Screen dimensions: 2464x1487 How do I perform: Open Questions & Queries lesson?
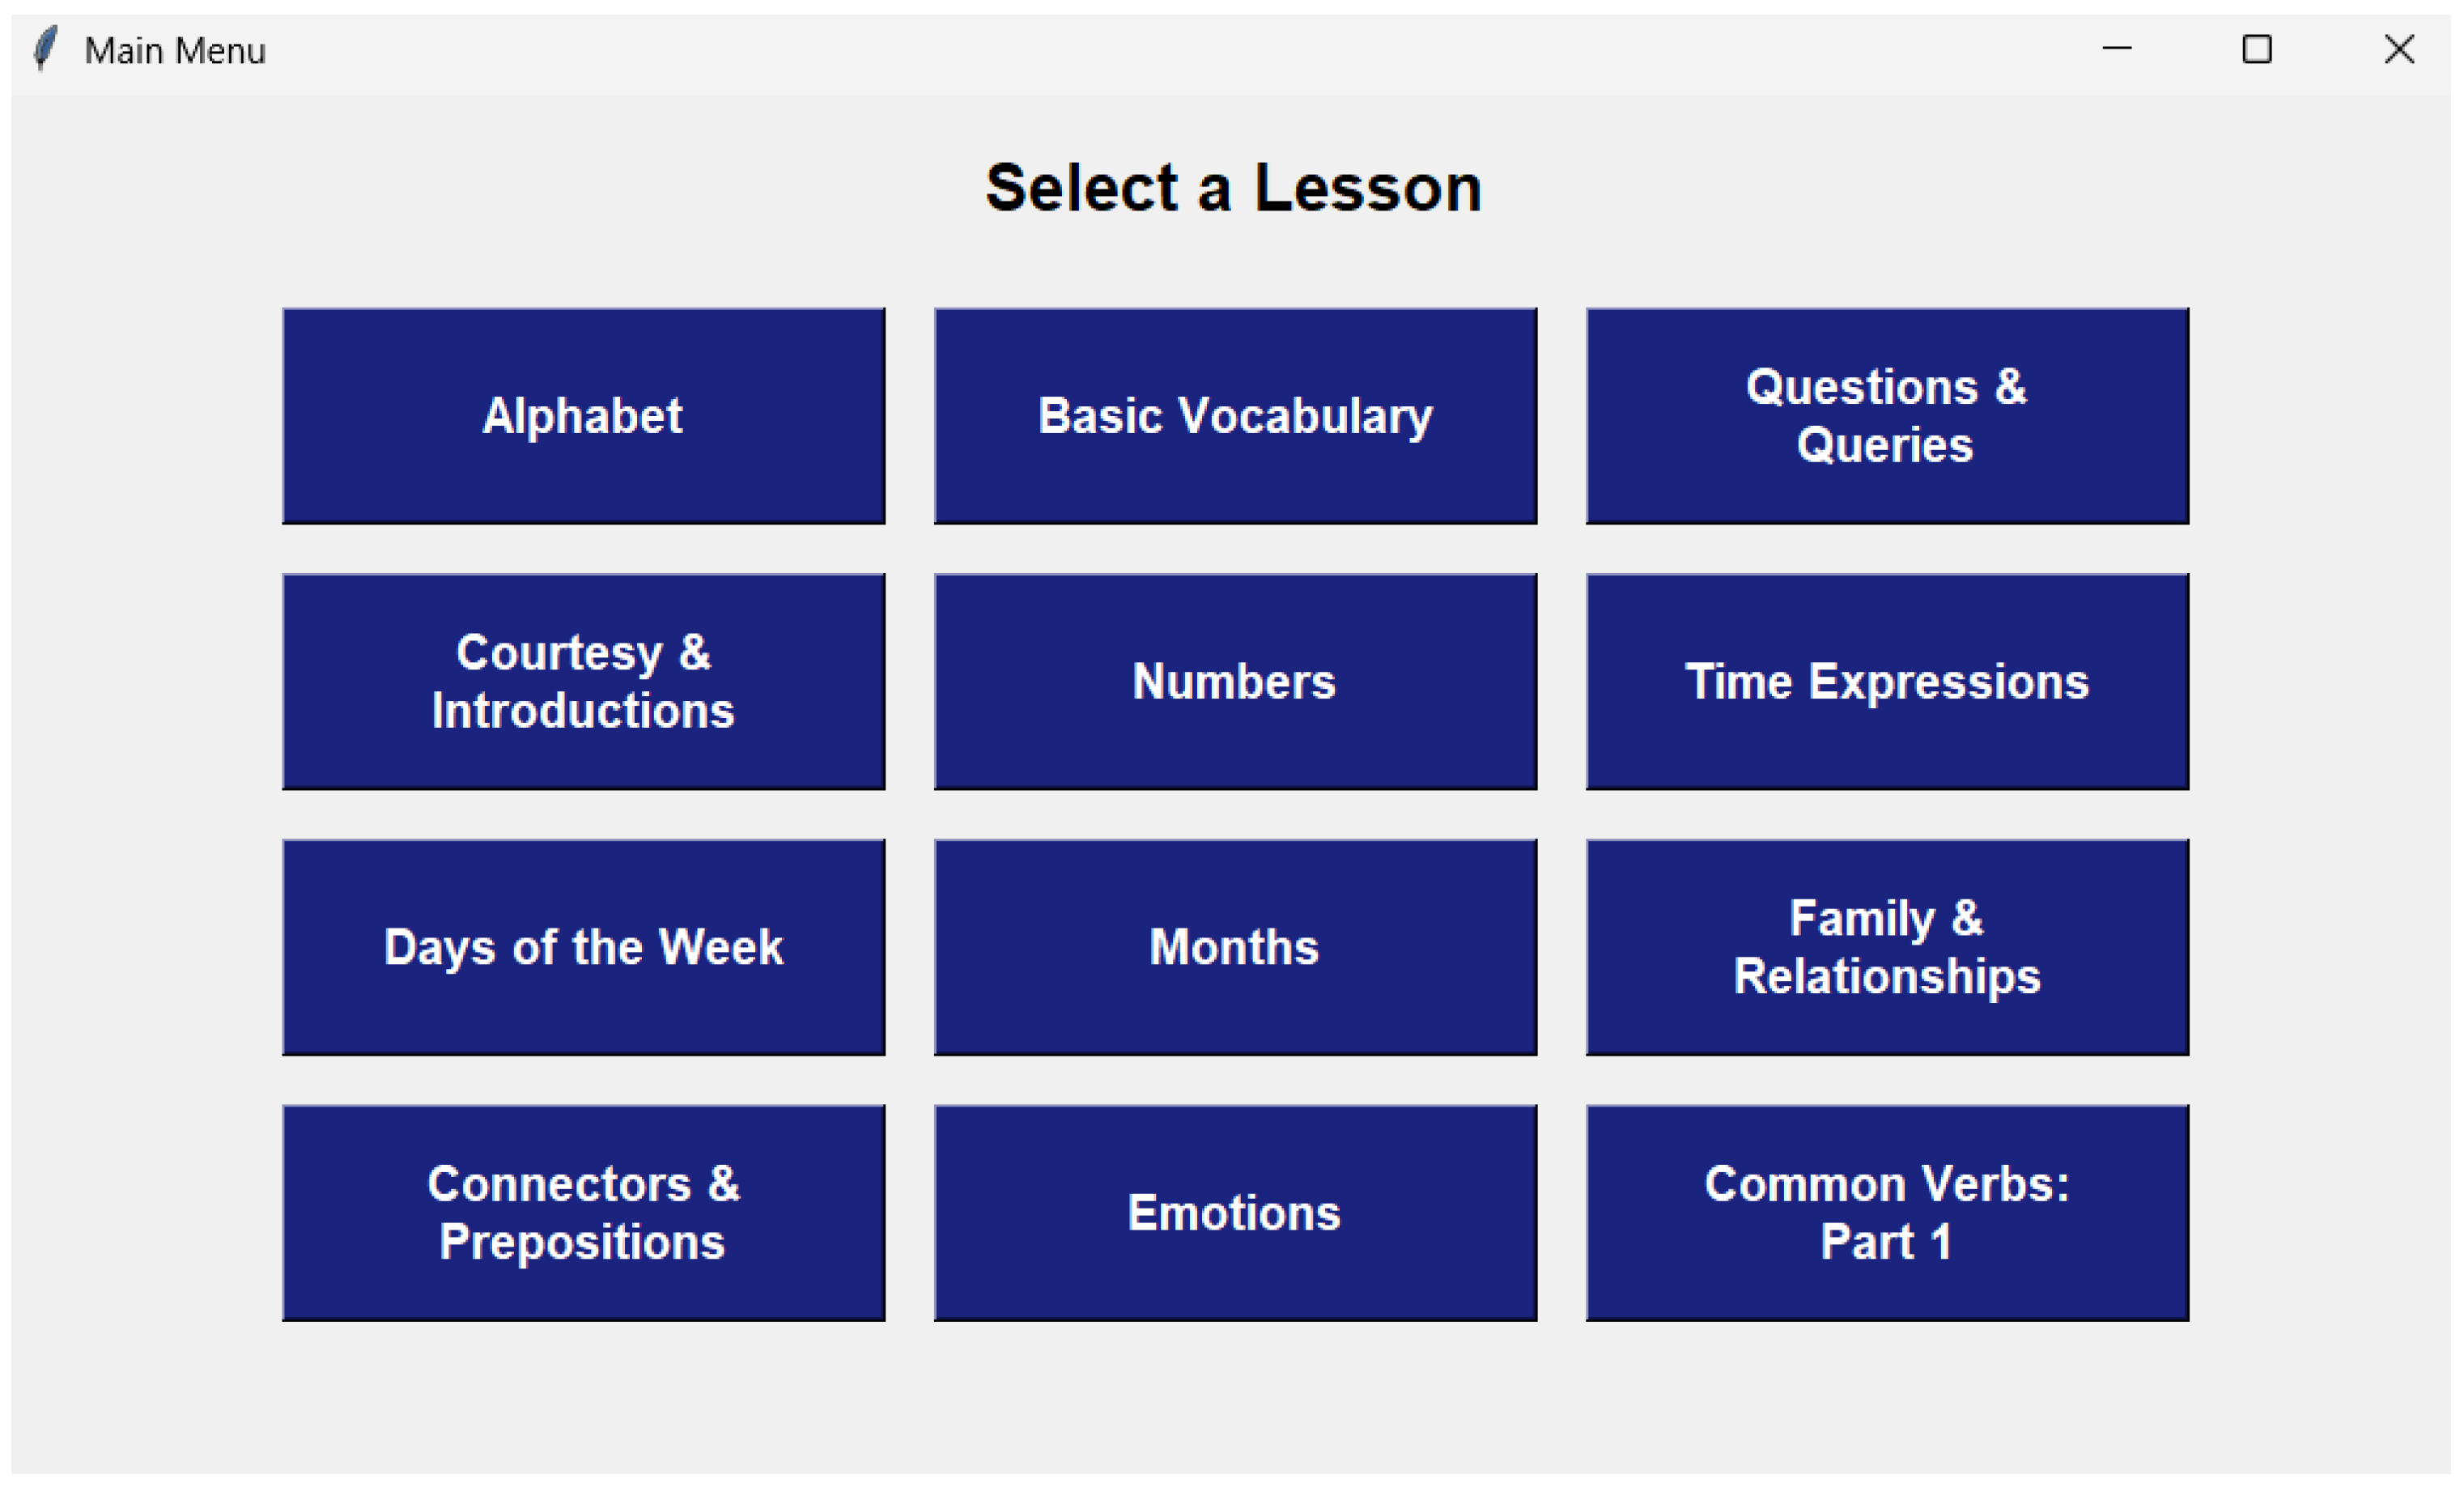tap(1887, 416)
